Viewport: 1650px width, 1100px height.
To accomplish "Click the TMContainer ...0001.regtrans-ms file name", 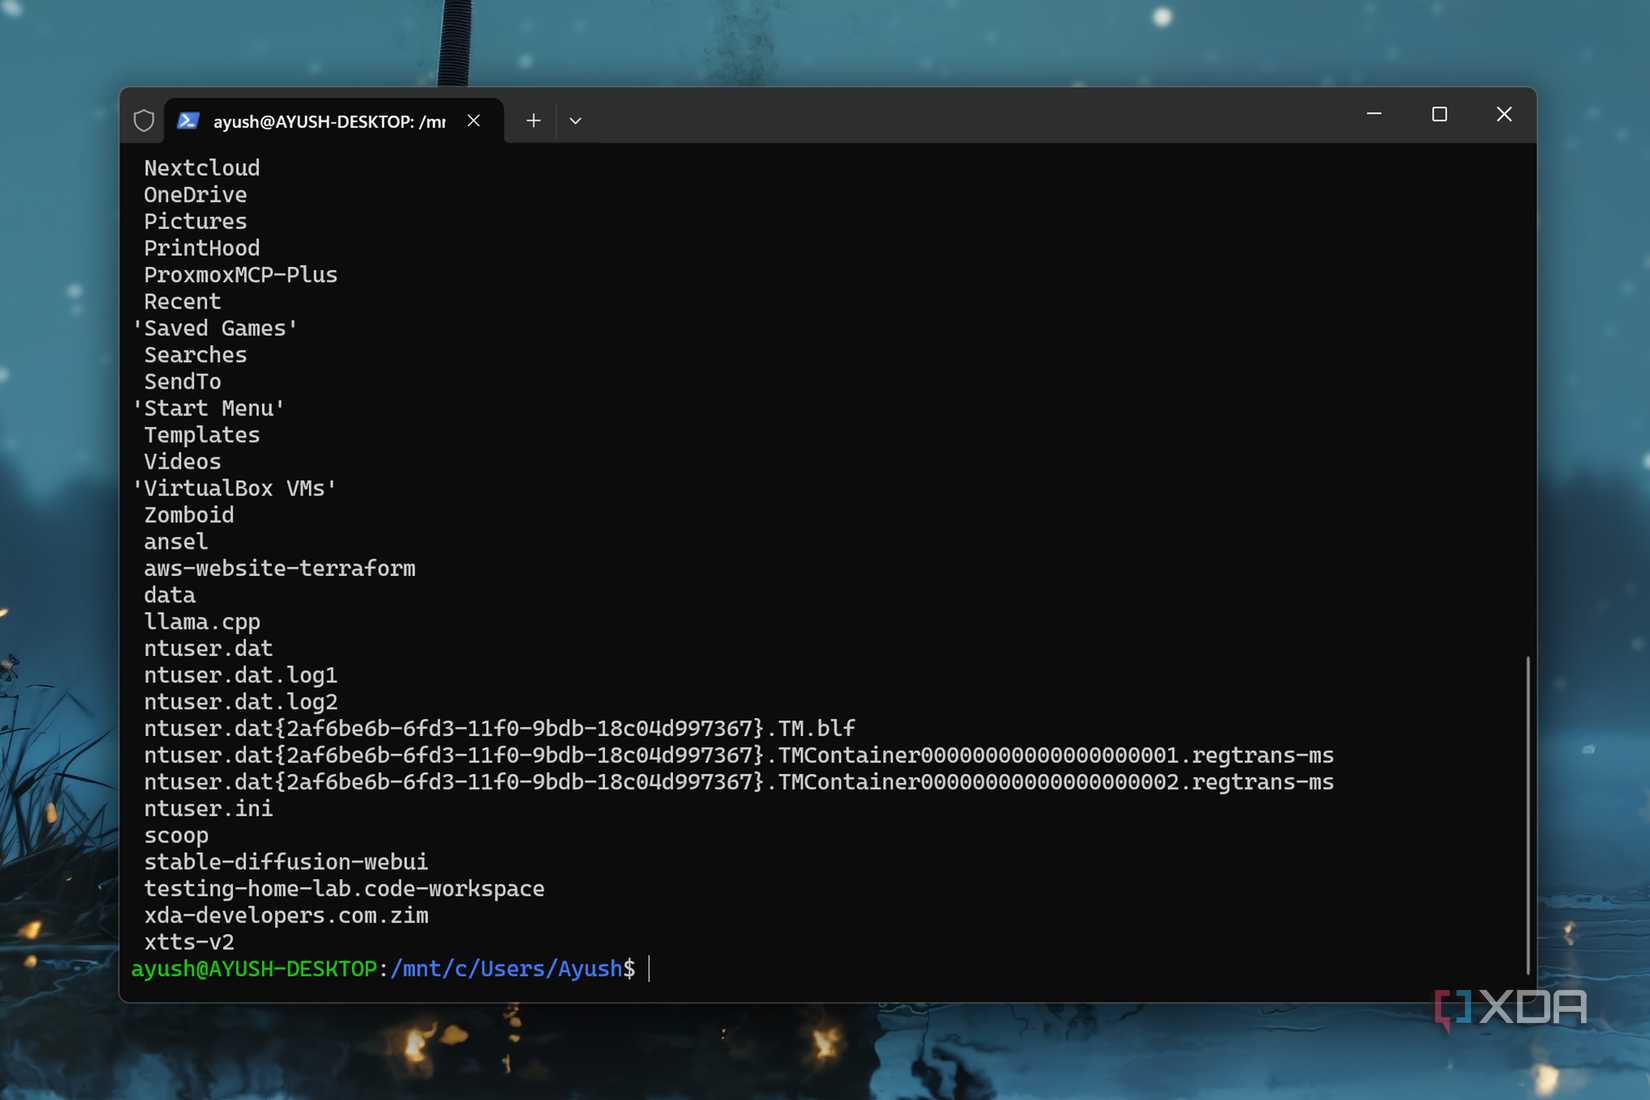I will tap(739, 755).
